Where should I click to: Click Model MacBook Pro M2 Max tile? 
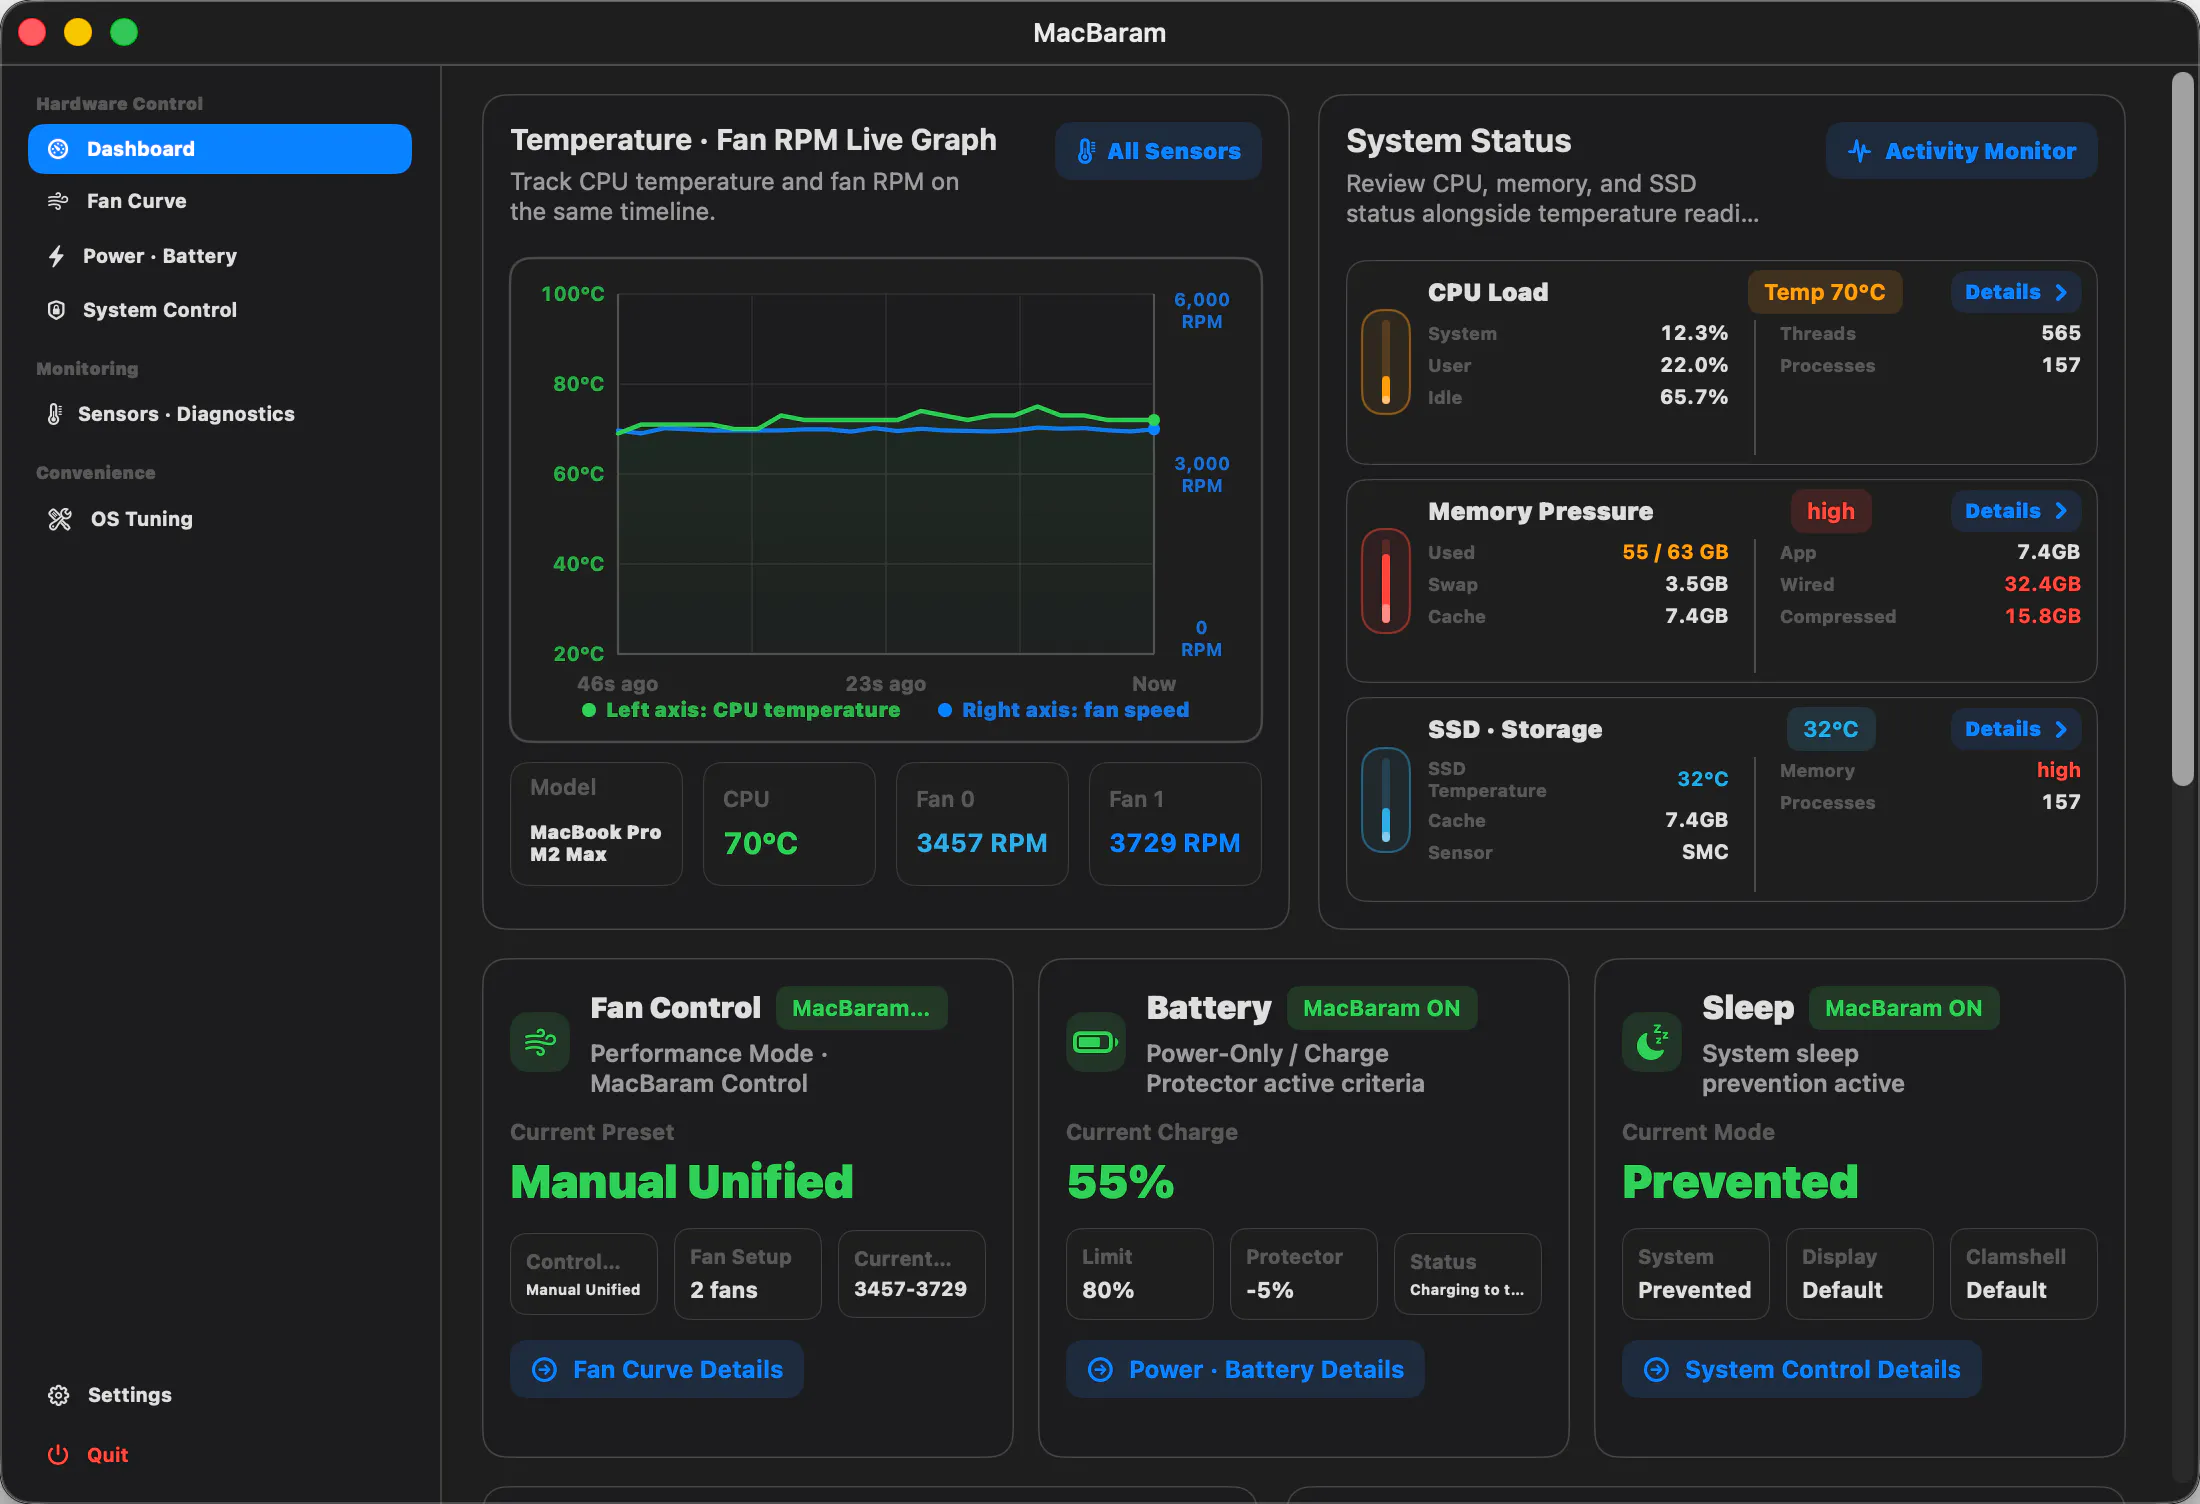(x=596, y=824)
